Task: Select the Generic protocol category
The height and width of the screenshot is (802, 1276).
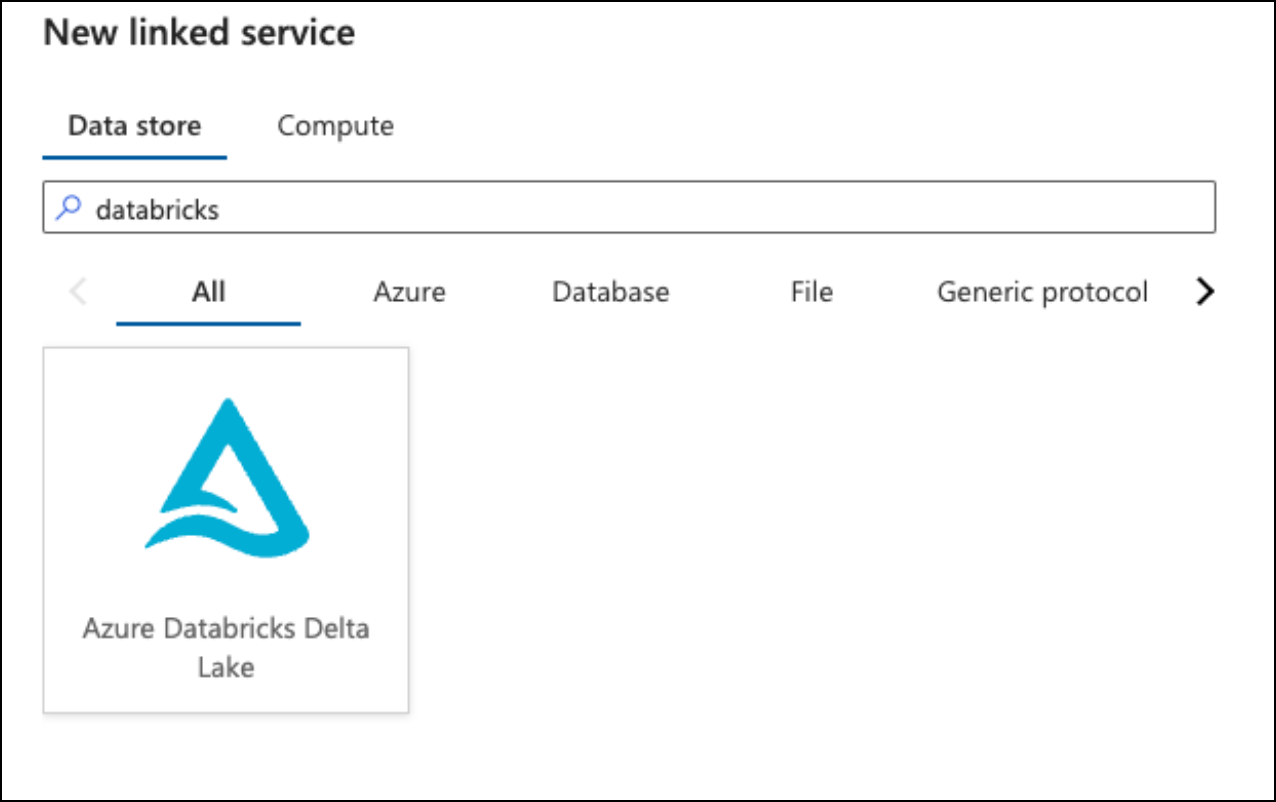Action: 1042,291
